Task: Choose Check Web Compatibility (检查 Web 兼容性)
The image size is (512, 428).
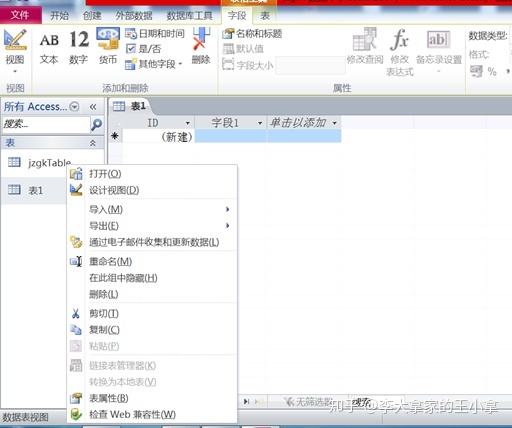Action: (x=153, y=414)
